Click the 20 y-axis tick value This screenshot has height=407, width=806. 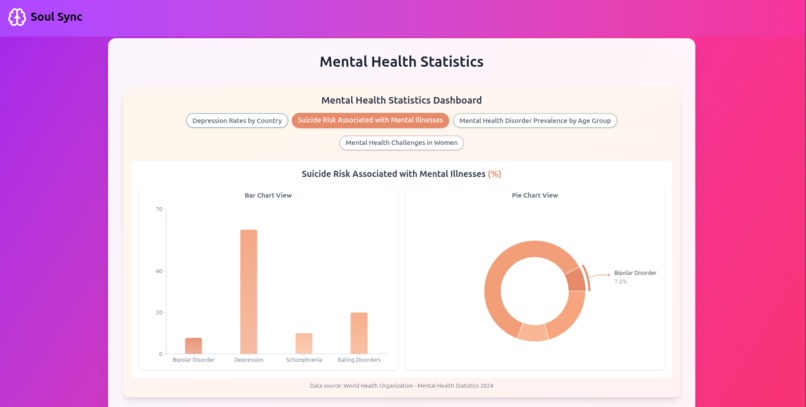[159, 312]
